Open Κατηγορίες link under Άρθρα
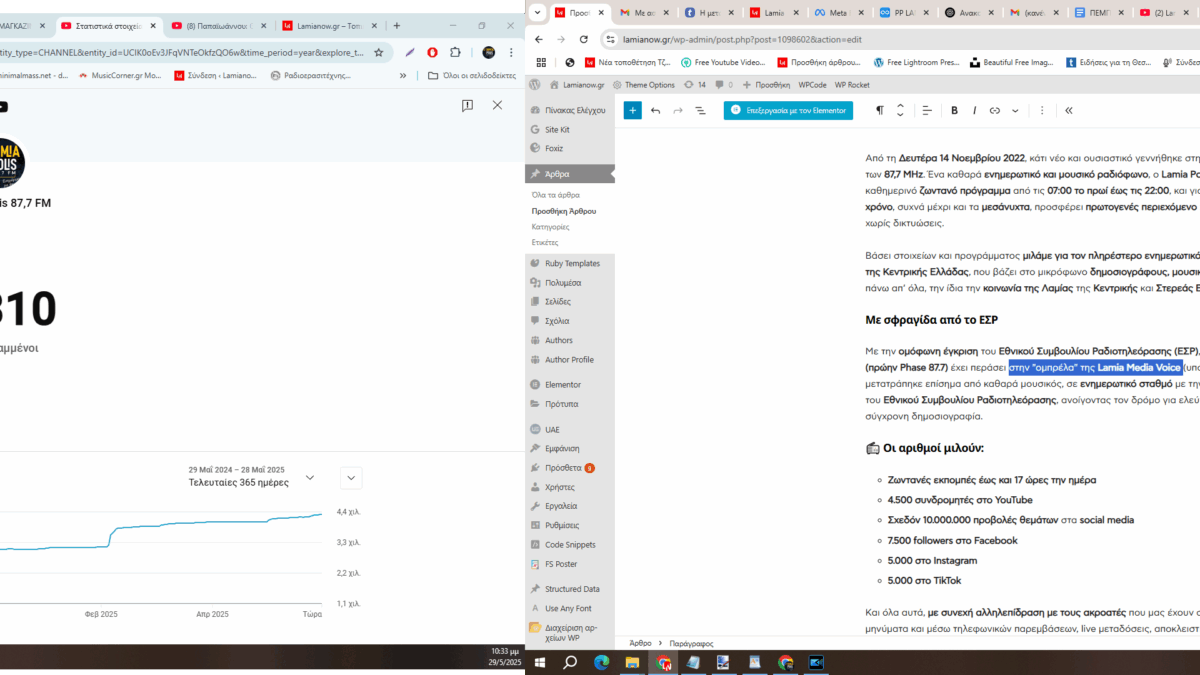 [x=551, y=227]
